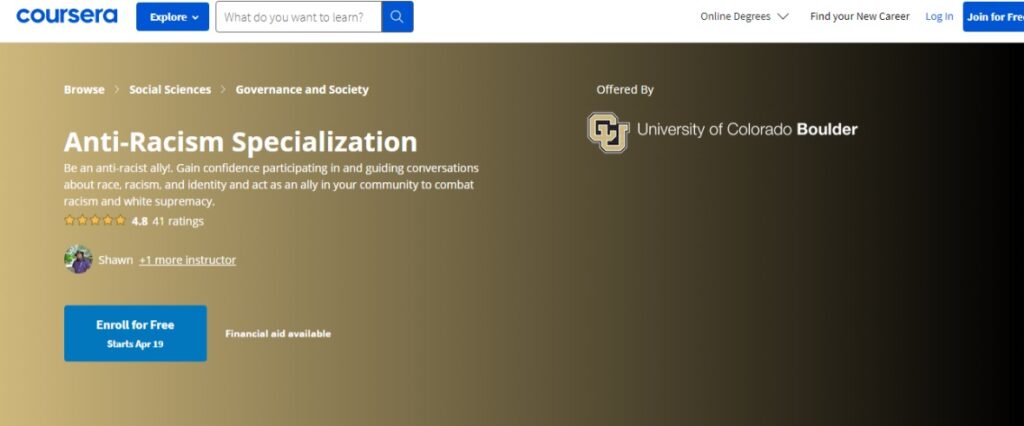
Task: Open Social Sciences breadcrumb
Action: [170, 90]
